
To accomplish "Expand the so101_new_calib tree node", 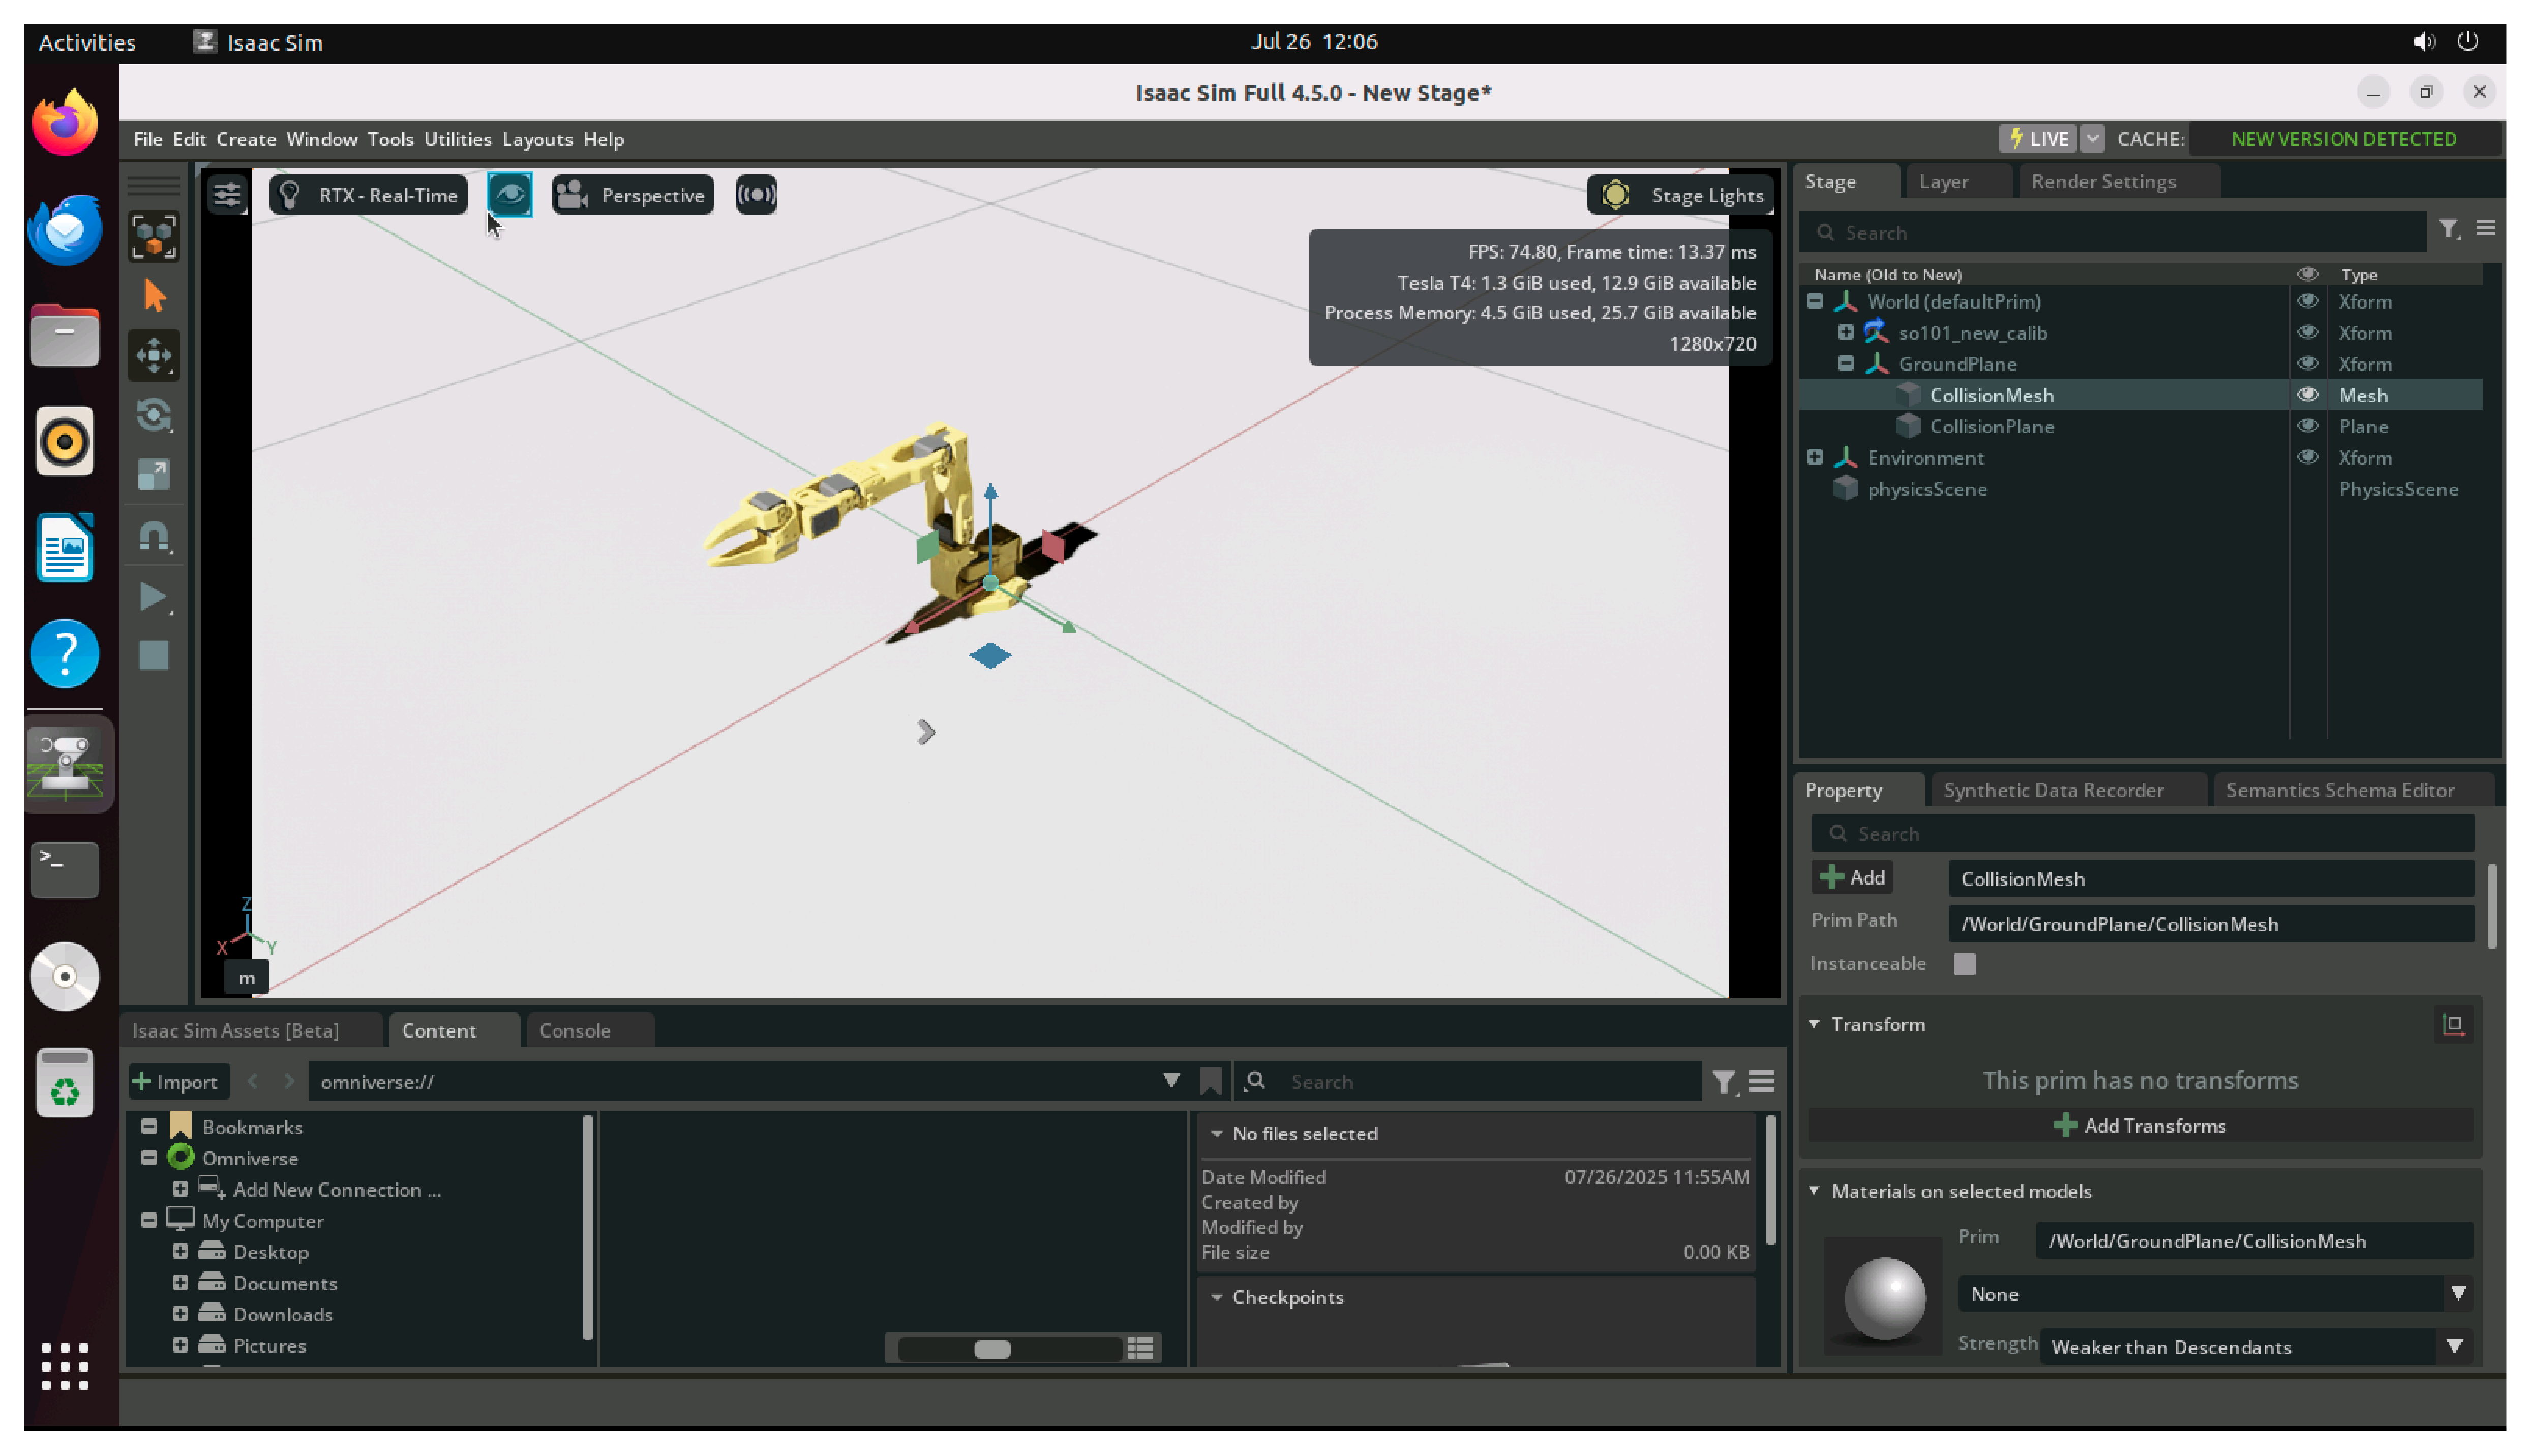I will (1845, 332).
